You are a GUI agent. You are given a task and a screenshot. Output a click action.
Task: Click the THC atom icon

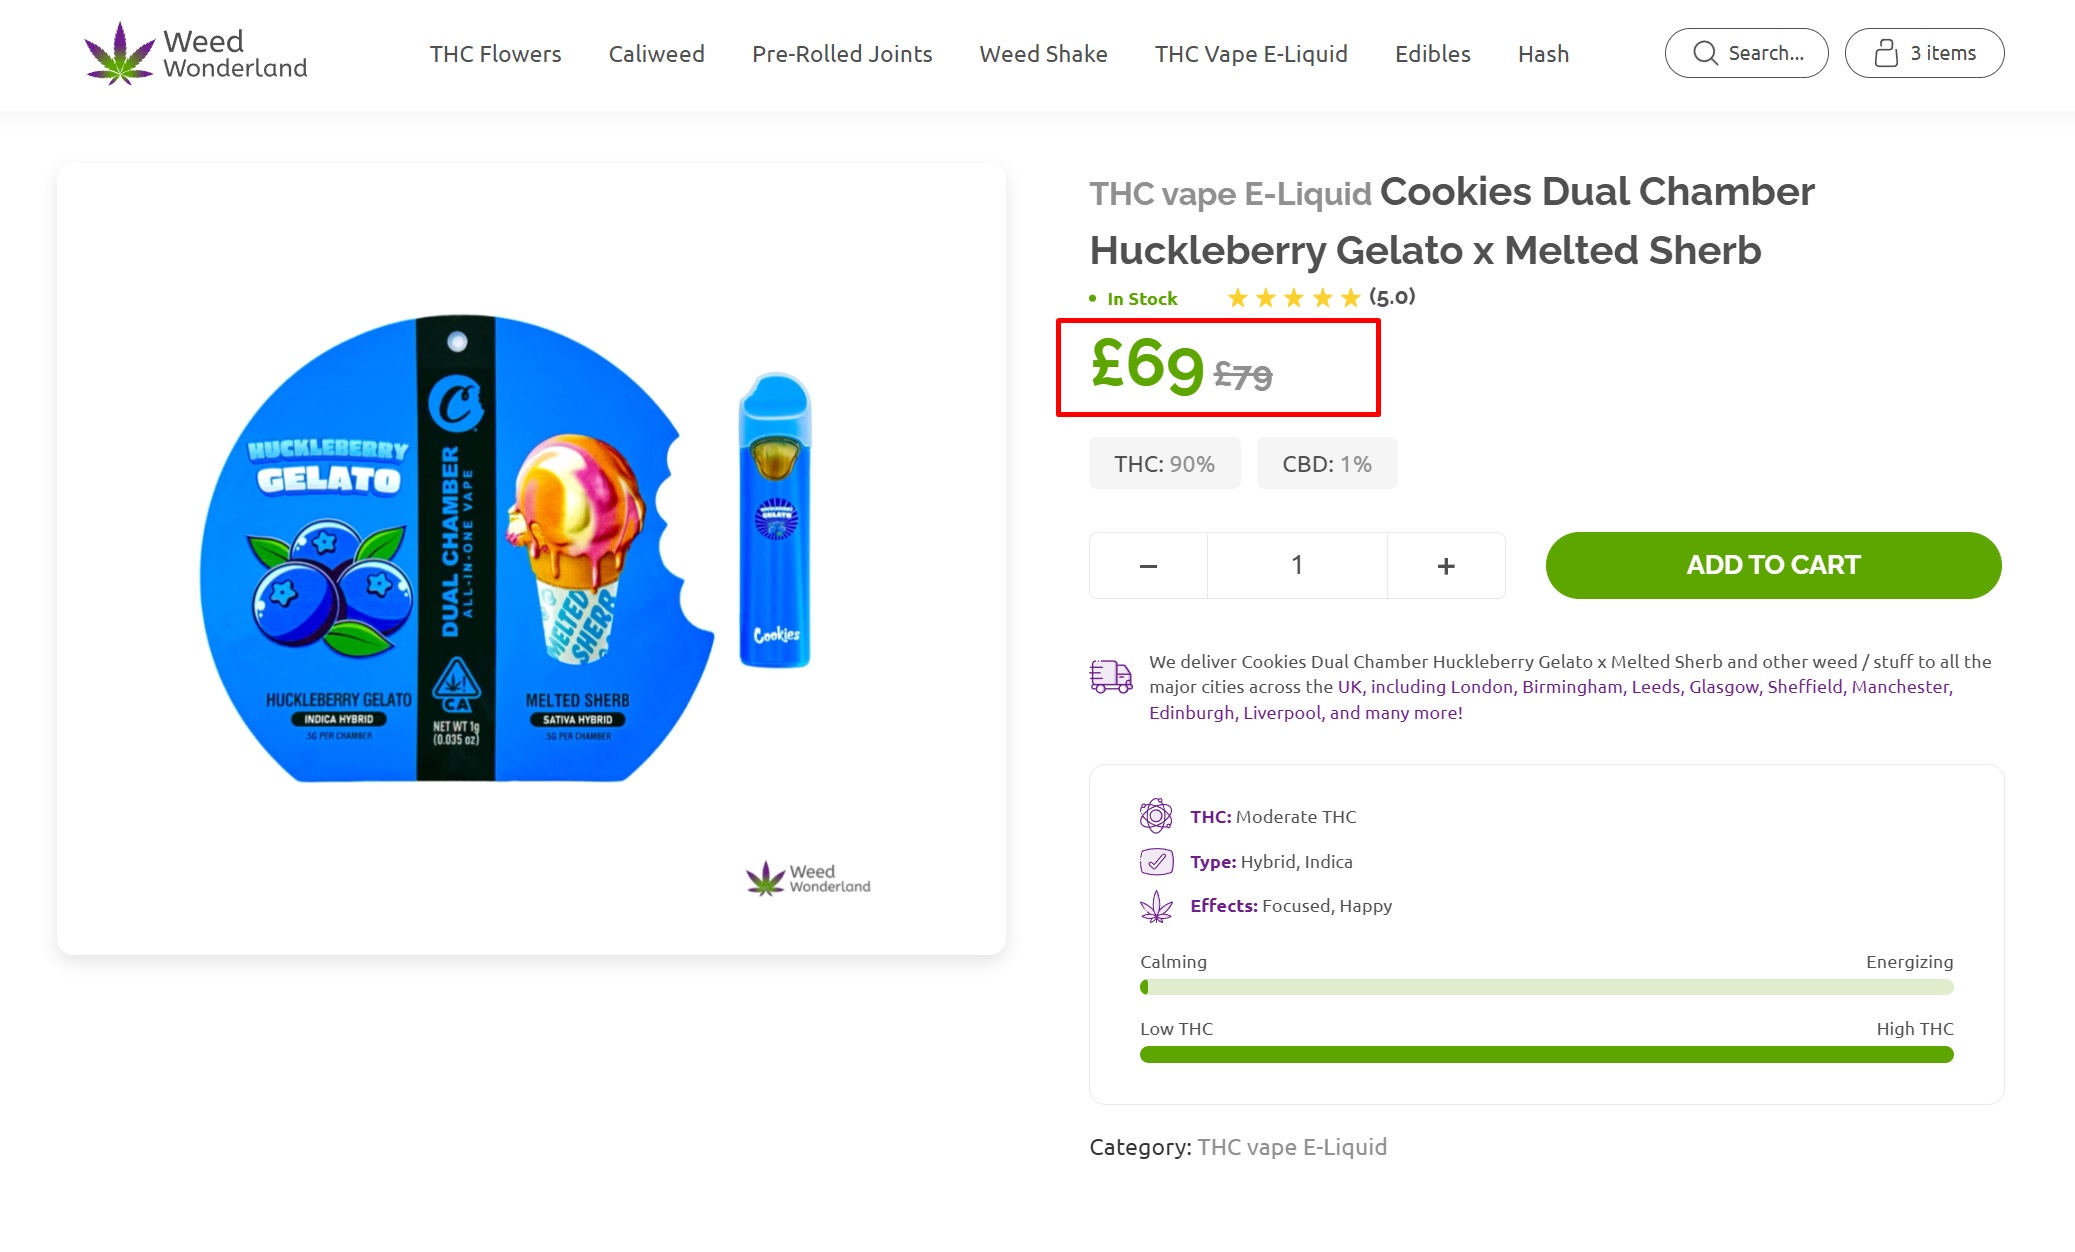pyautogui.click(x=1156, y=816)
